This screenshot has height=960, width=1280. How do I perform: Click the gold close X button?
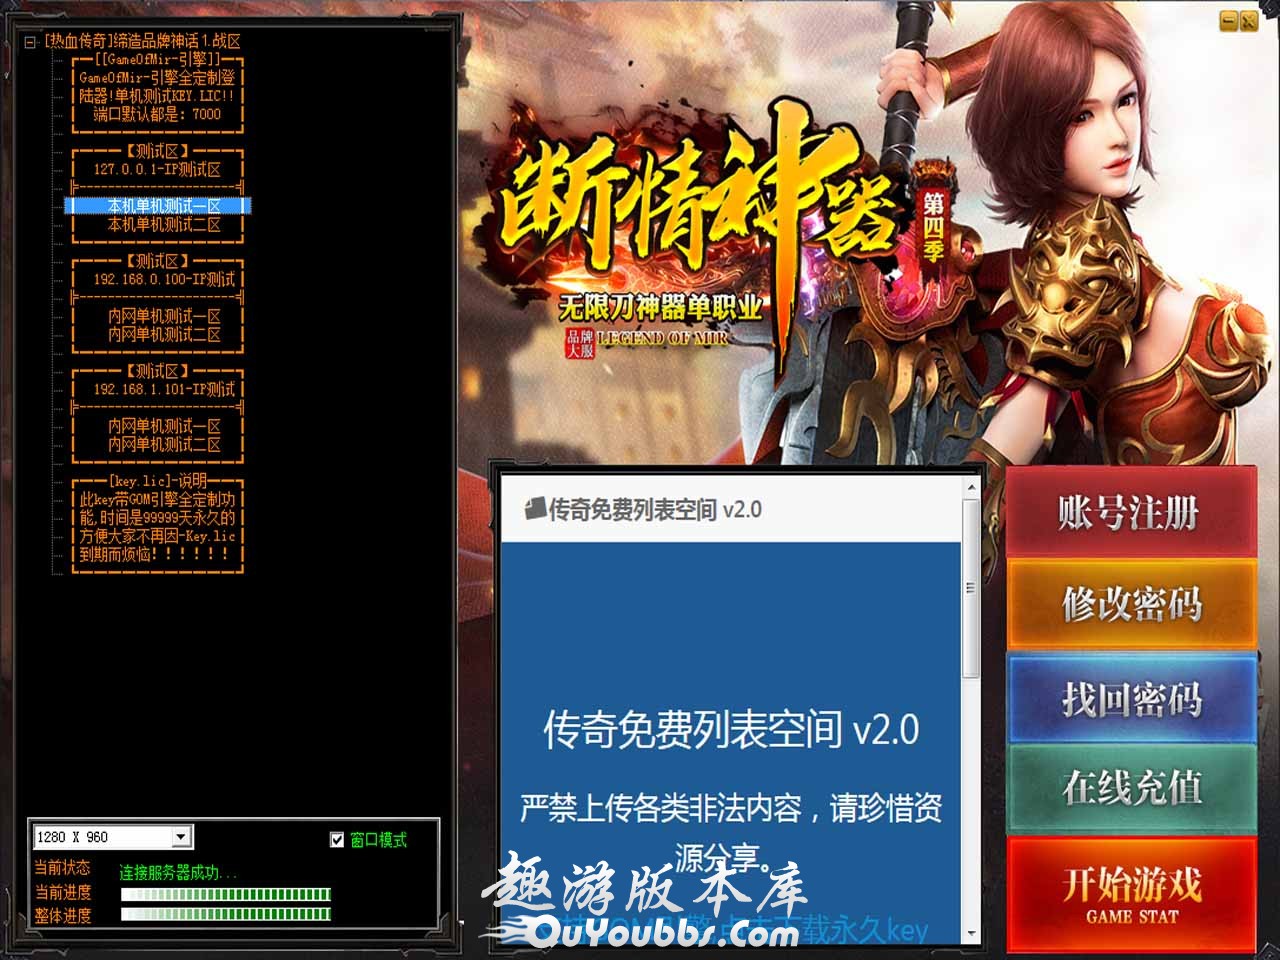pos(1249,20)
